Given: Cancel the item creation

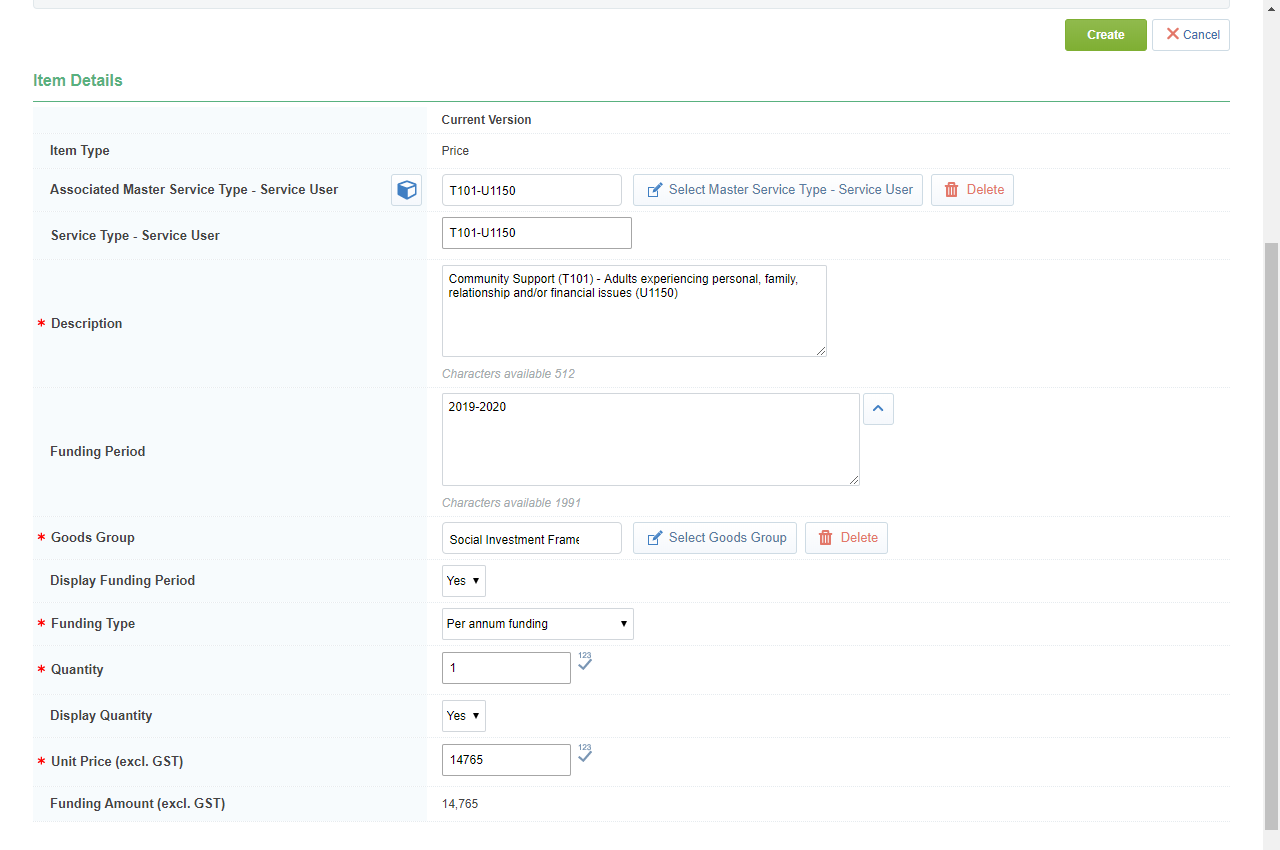Looking at the screenshot, I should 1190,35.
